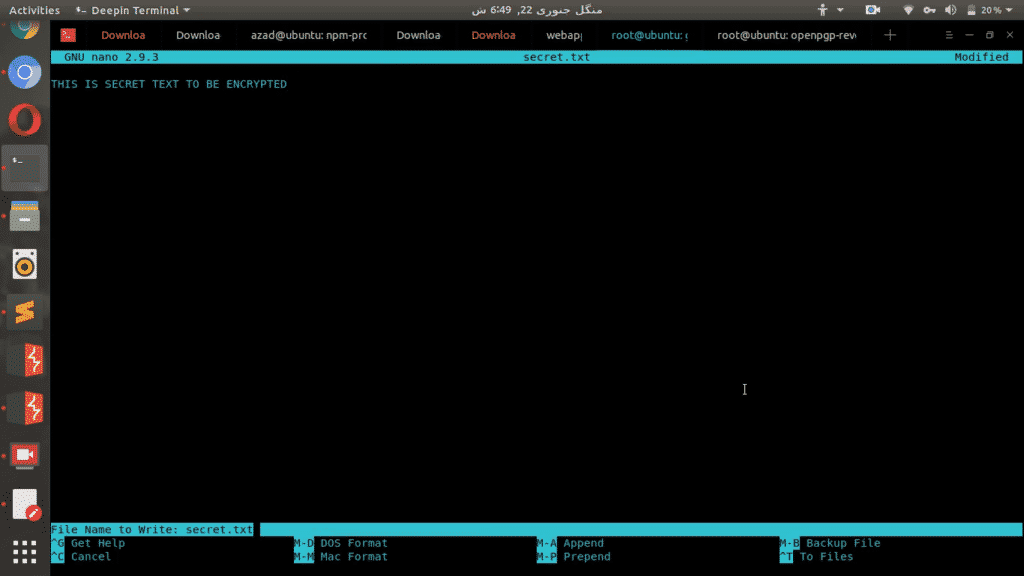This screenshot has width=1024, height=576.
Task: Open the Opera browser from the dock
Action: point(24,120)
